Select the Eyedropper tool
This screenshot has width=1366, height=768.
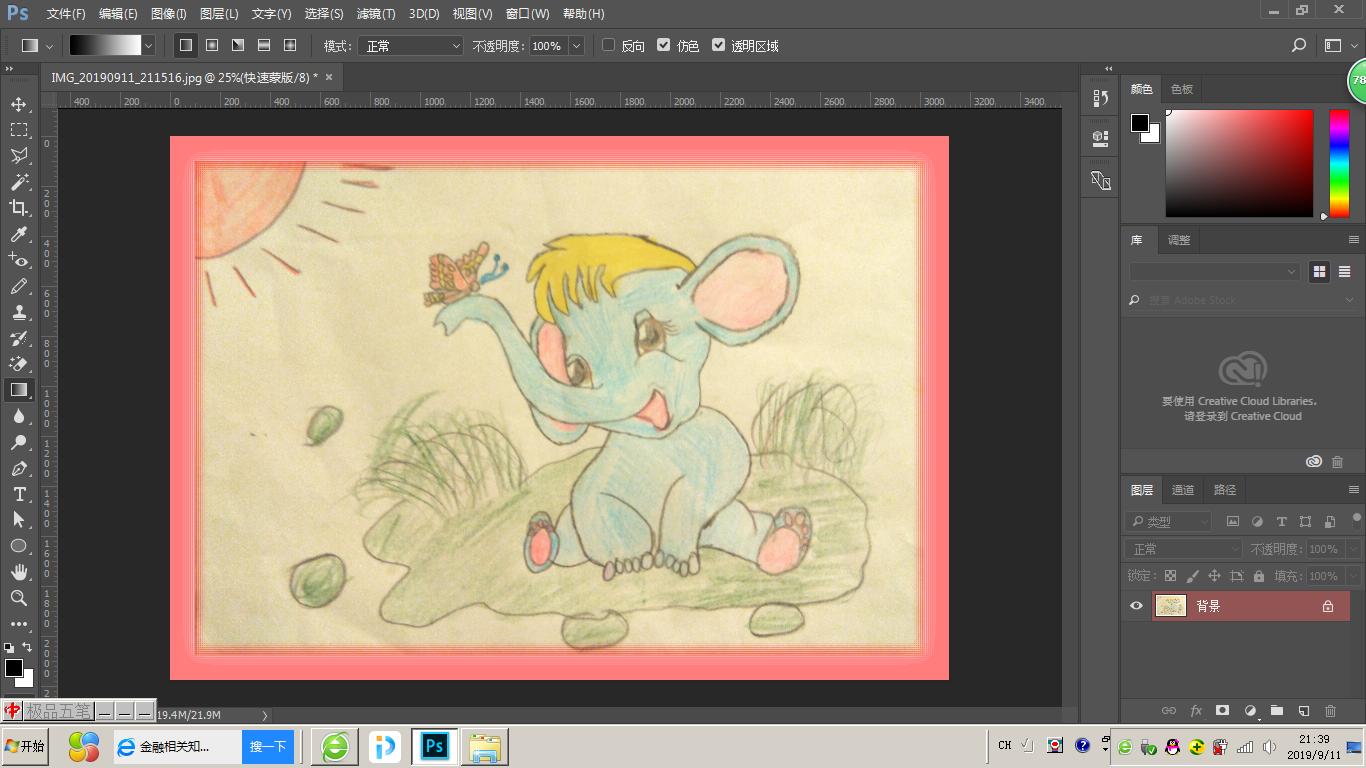coord(18,234)
